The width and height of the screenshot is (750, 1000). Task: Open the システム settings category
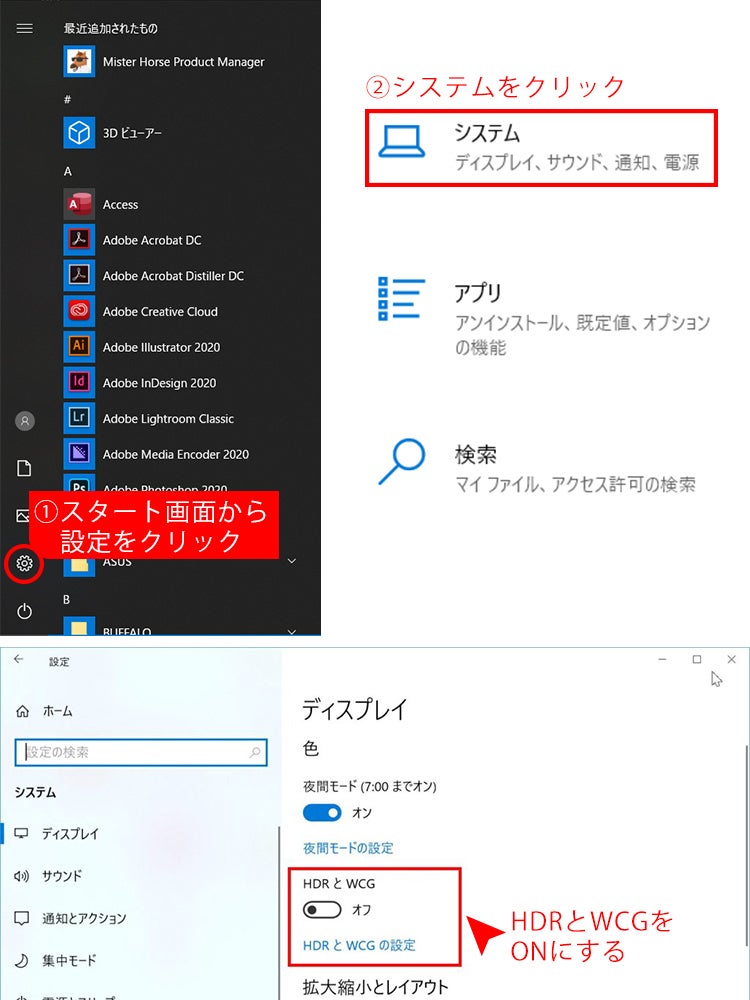coord(541,147)
